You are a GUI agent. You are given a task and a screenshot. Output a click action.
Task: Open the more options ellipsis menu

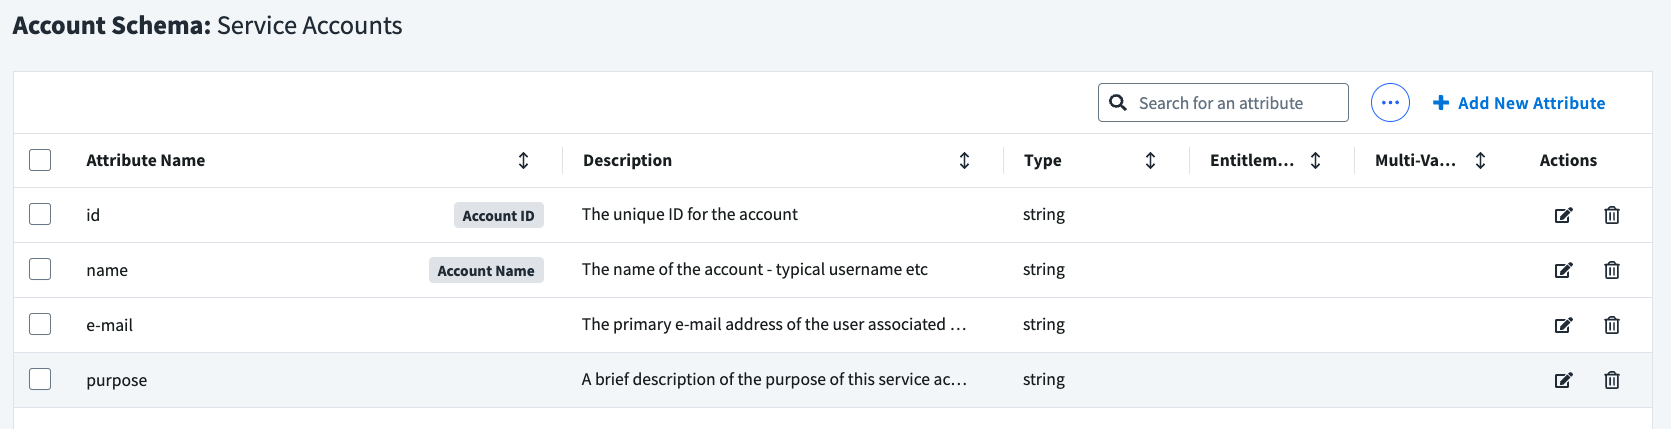tap(1390, 102)
